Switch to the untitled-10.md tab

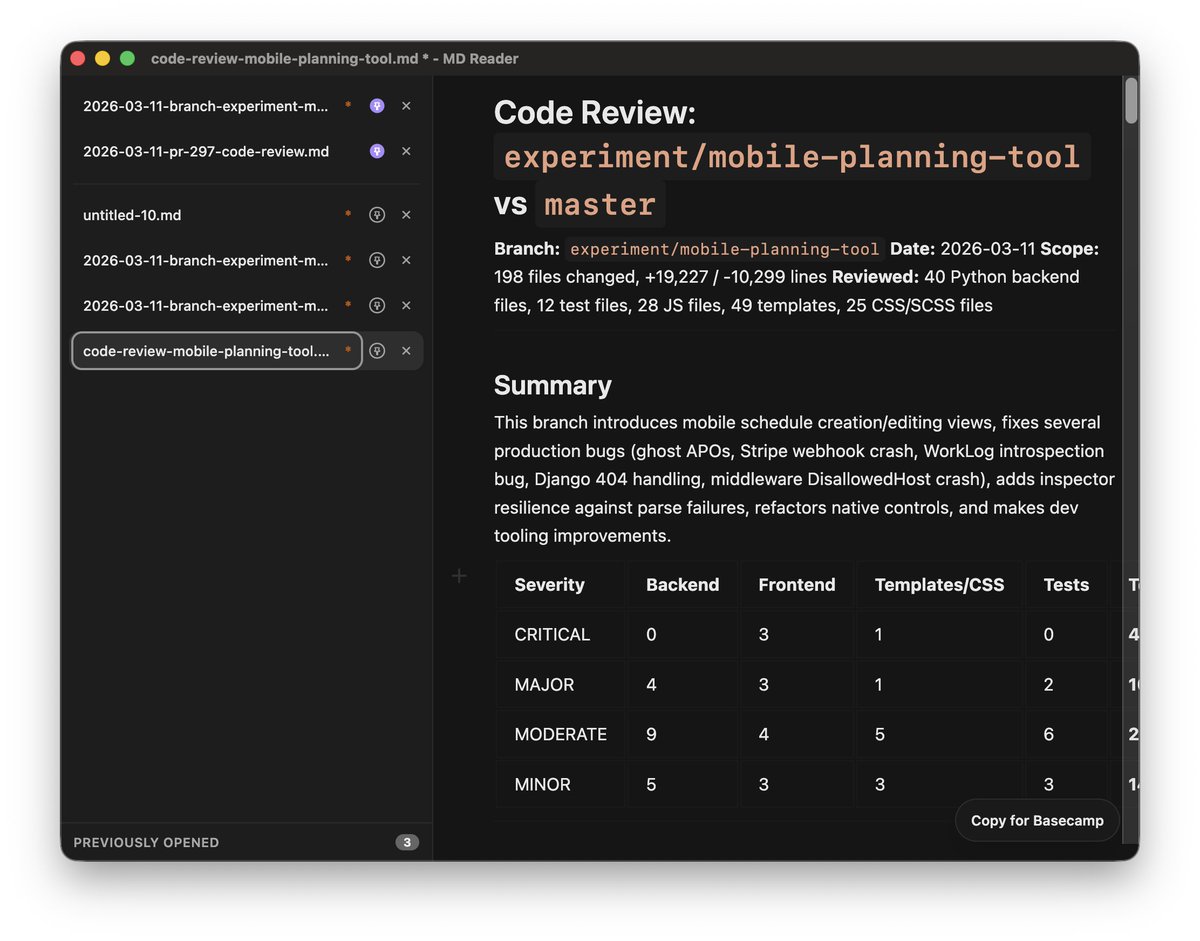(132, 215)
